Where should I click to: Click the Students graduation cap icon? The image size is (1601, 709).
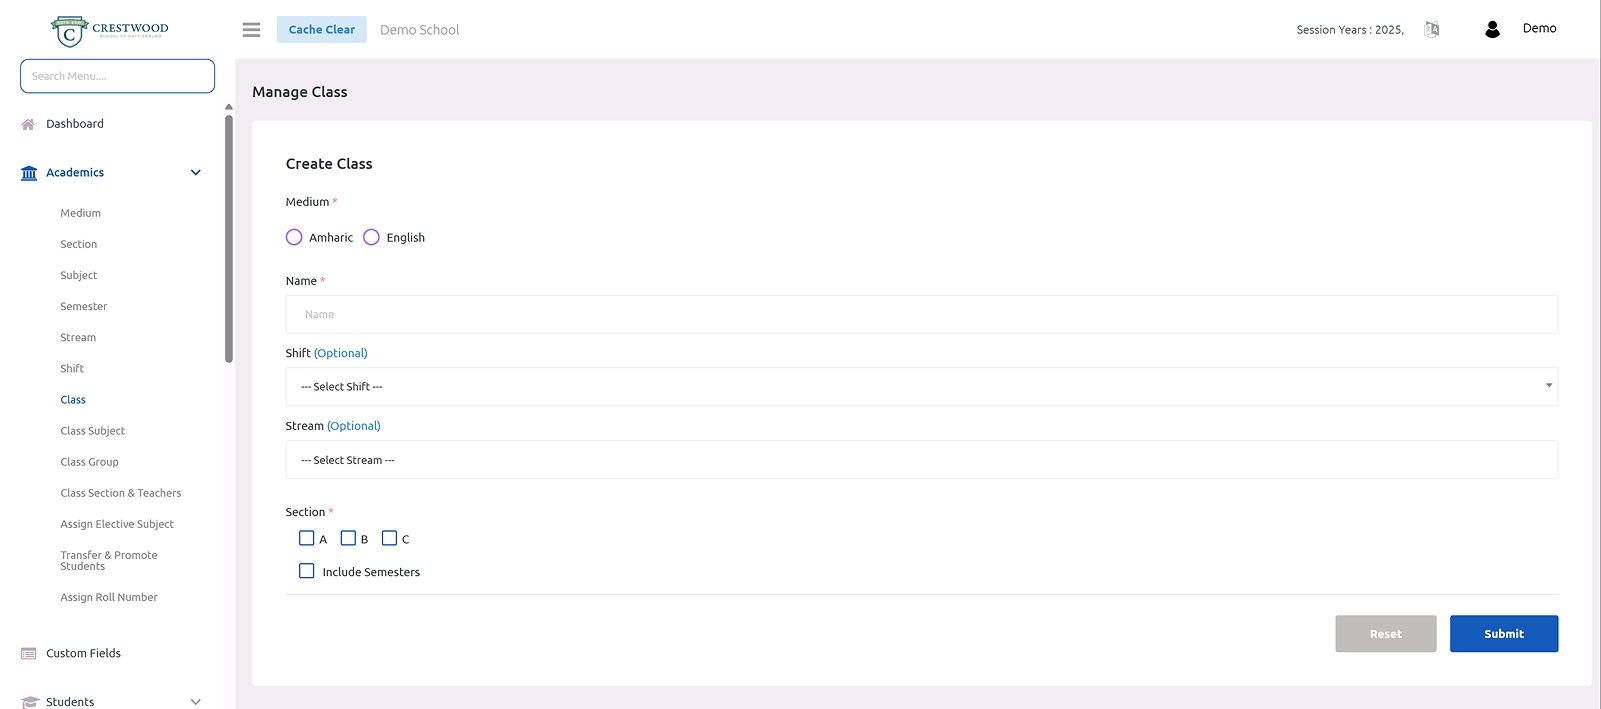(29, 702)
